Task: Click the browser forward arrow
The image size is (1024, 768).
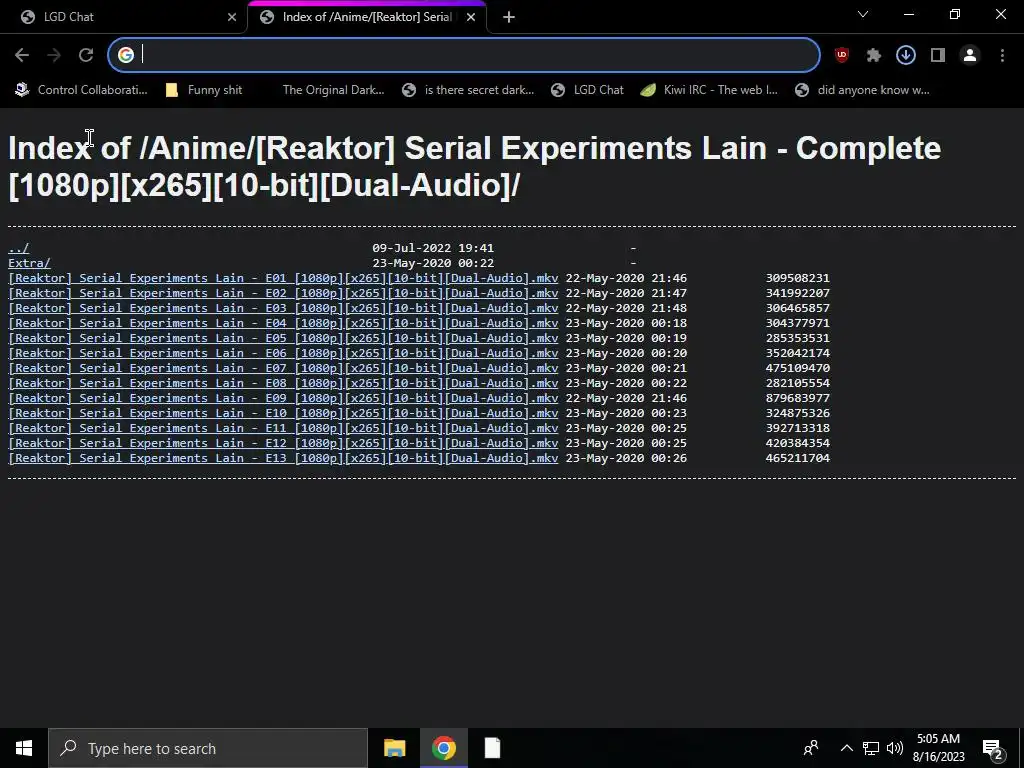Action: pyautogui.click(x=54, y=56)
